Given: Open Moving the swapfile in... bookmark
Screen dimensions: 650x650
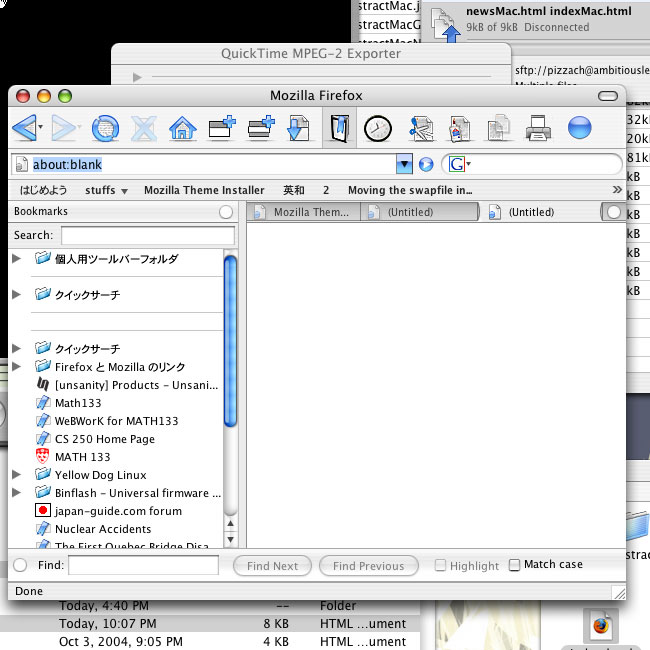Looking at the screenshot, I should [x=410, y=190].
